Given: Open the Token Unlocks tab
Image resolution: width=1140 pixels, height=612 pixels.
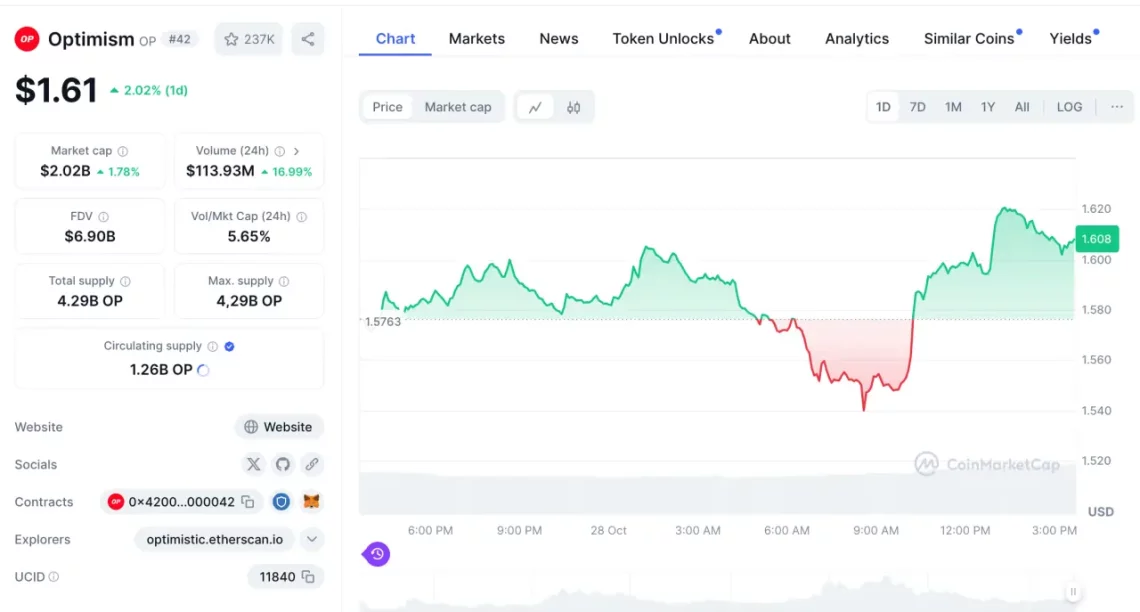Looking at the screenshot, I should click(x=663, y=38).
